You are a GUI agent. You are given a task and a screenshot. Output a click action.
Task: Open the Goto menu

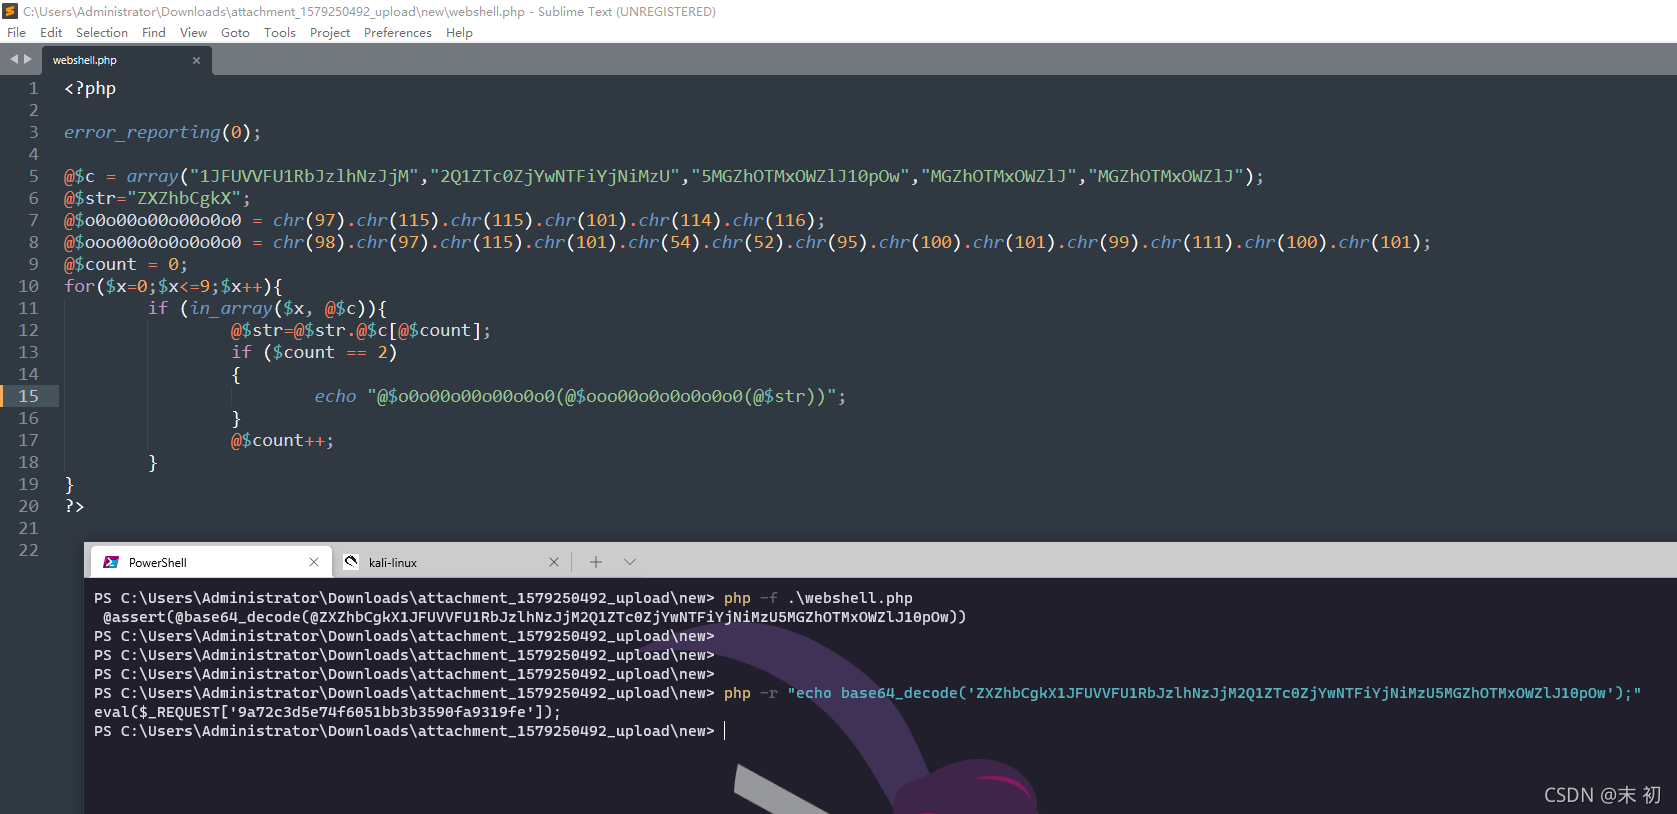pyautogui.click(x=235, y=32)
